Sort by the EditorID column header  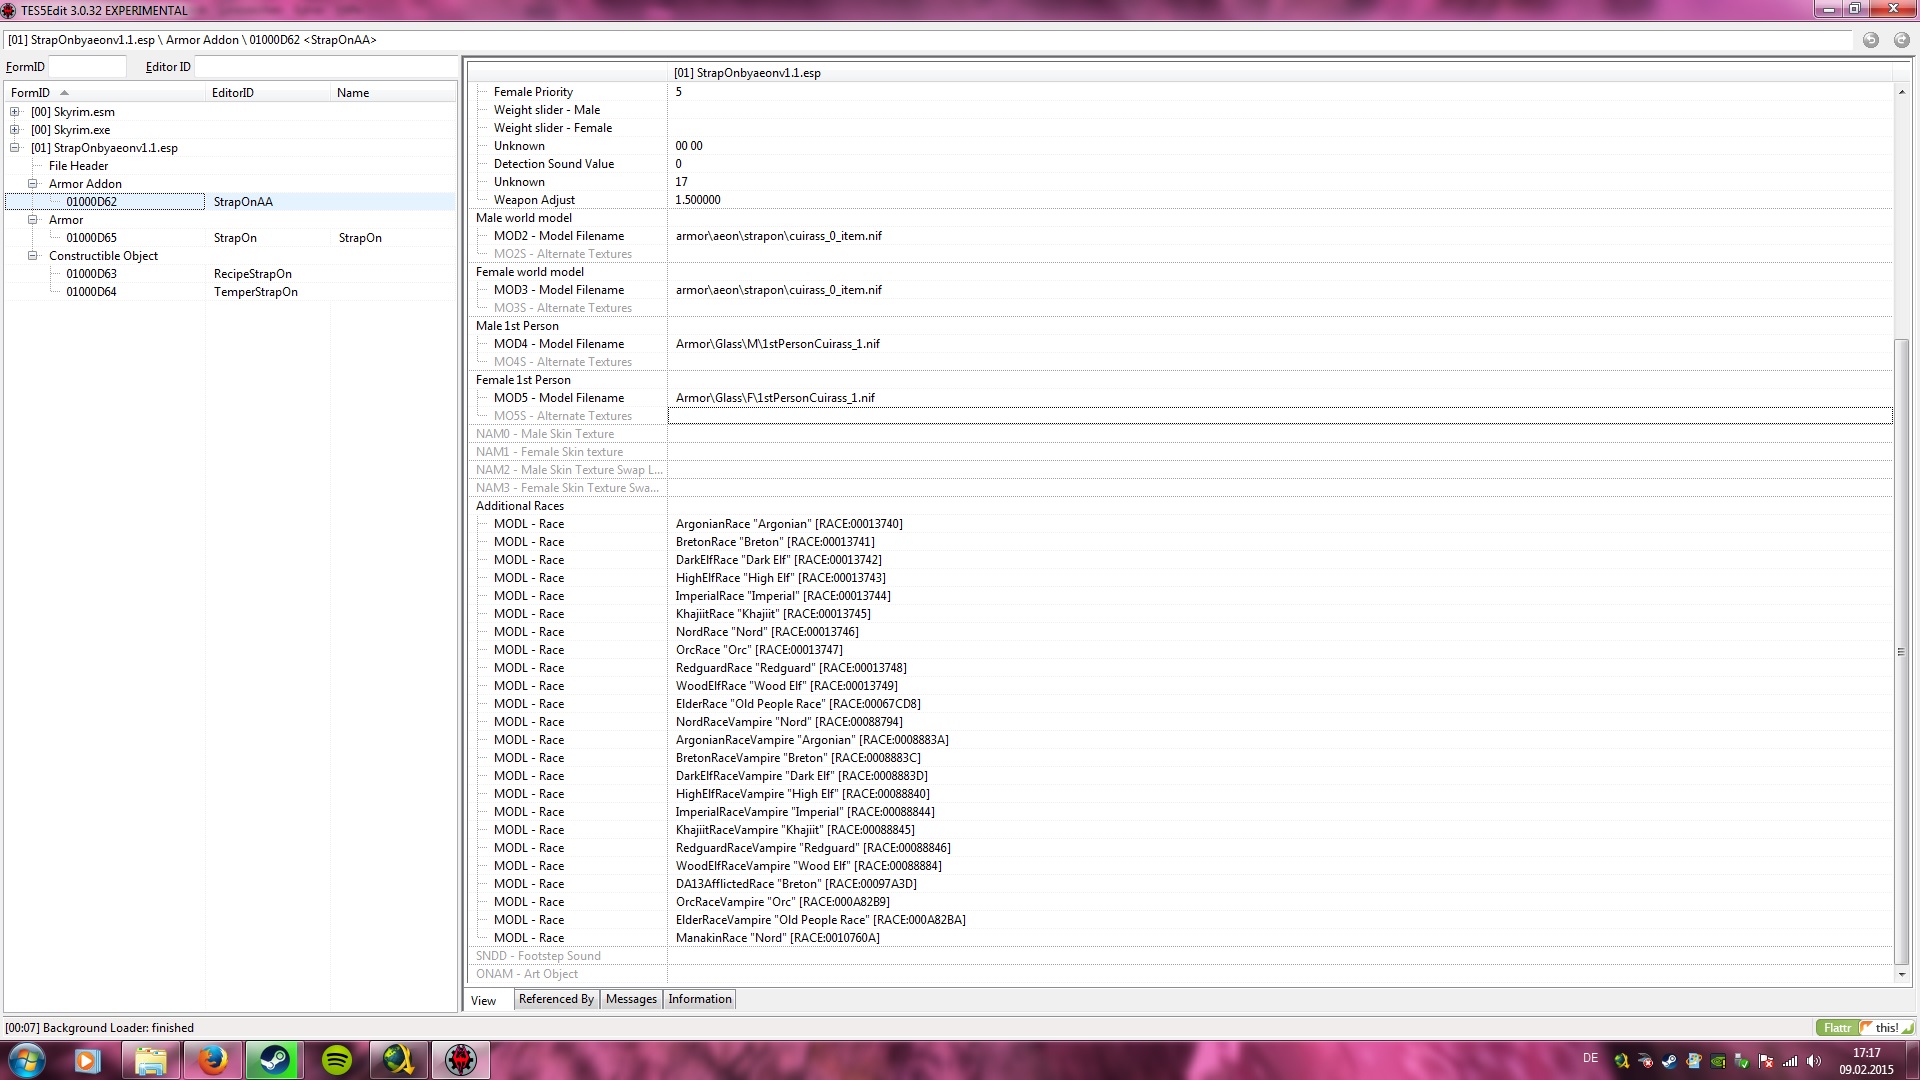(268, 93)
